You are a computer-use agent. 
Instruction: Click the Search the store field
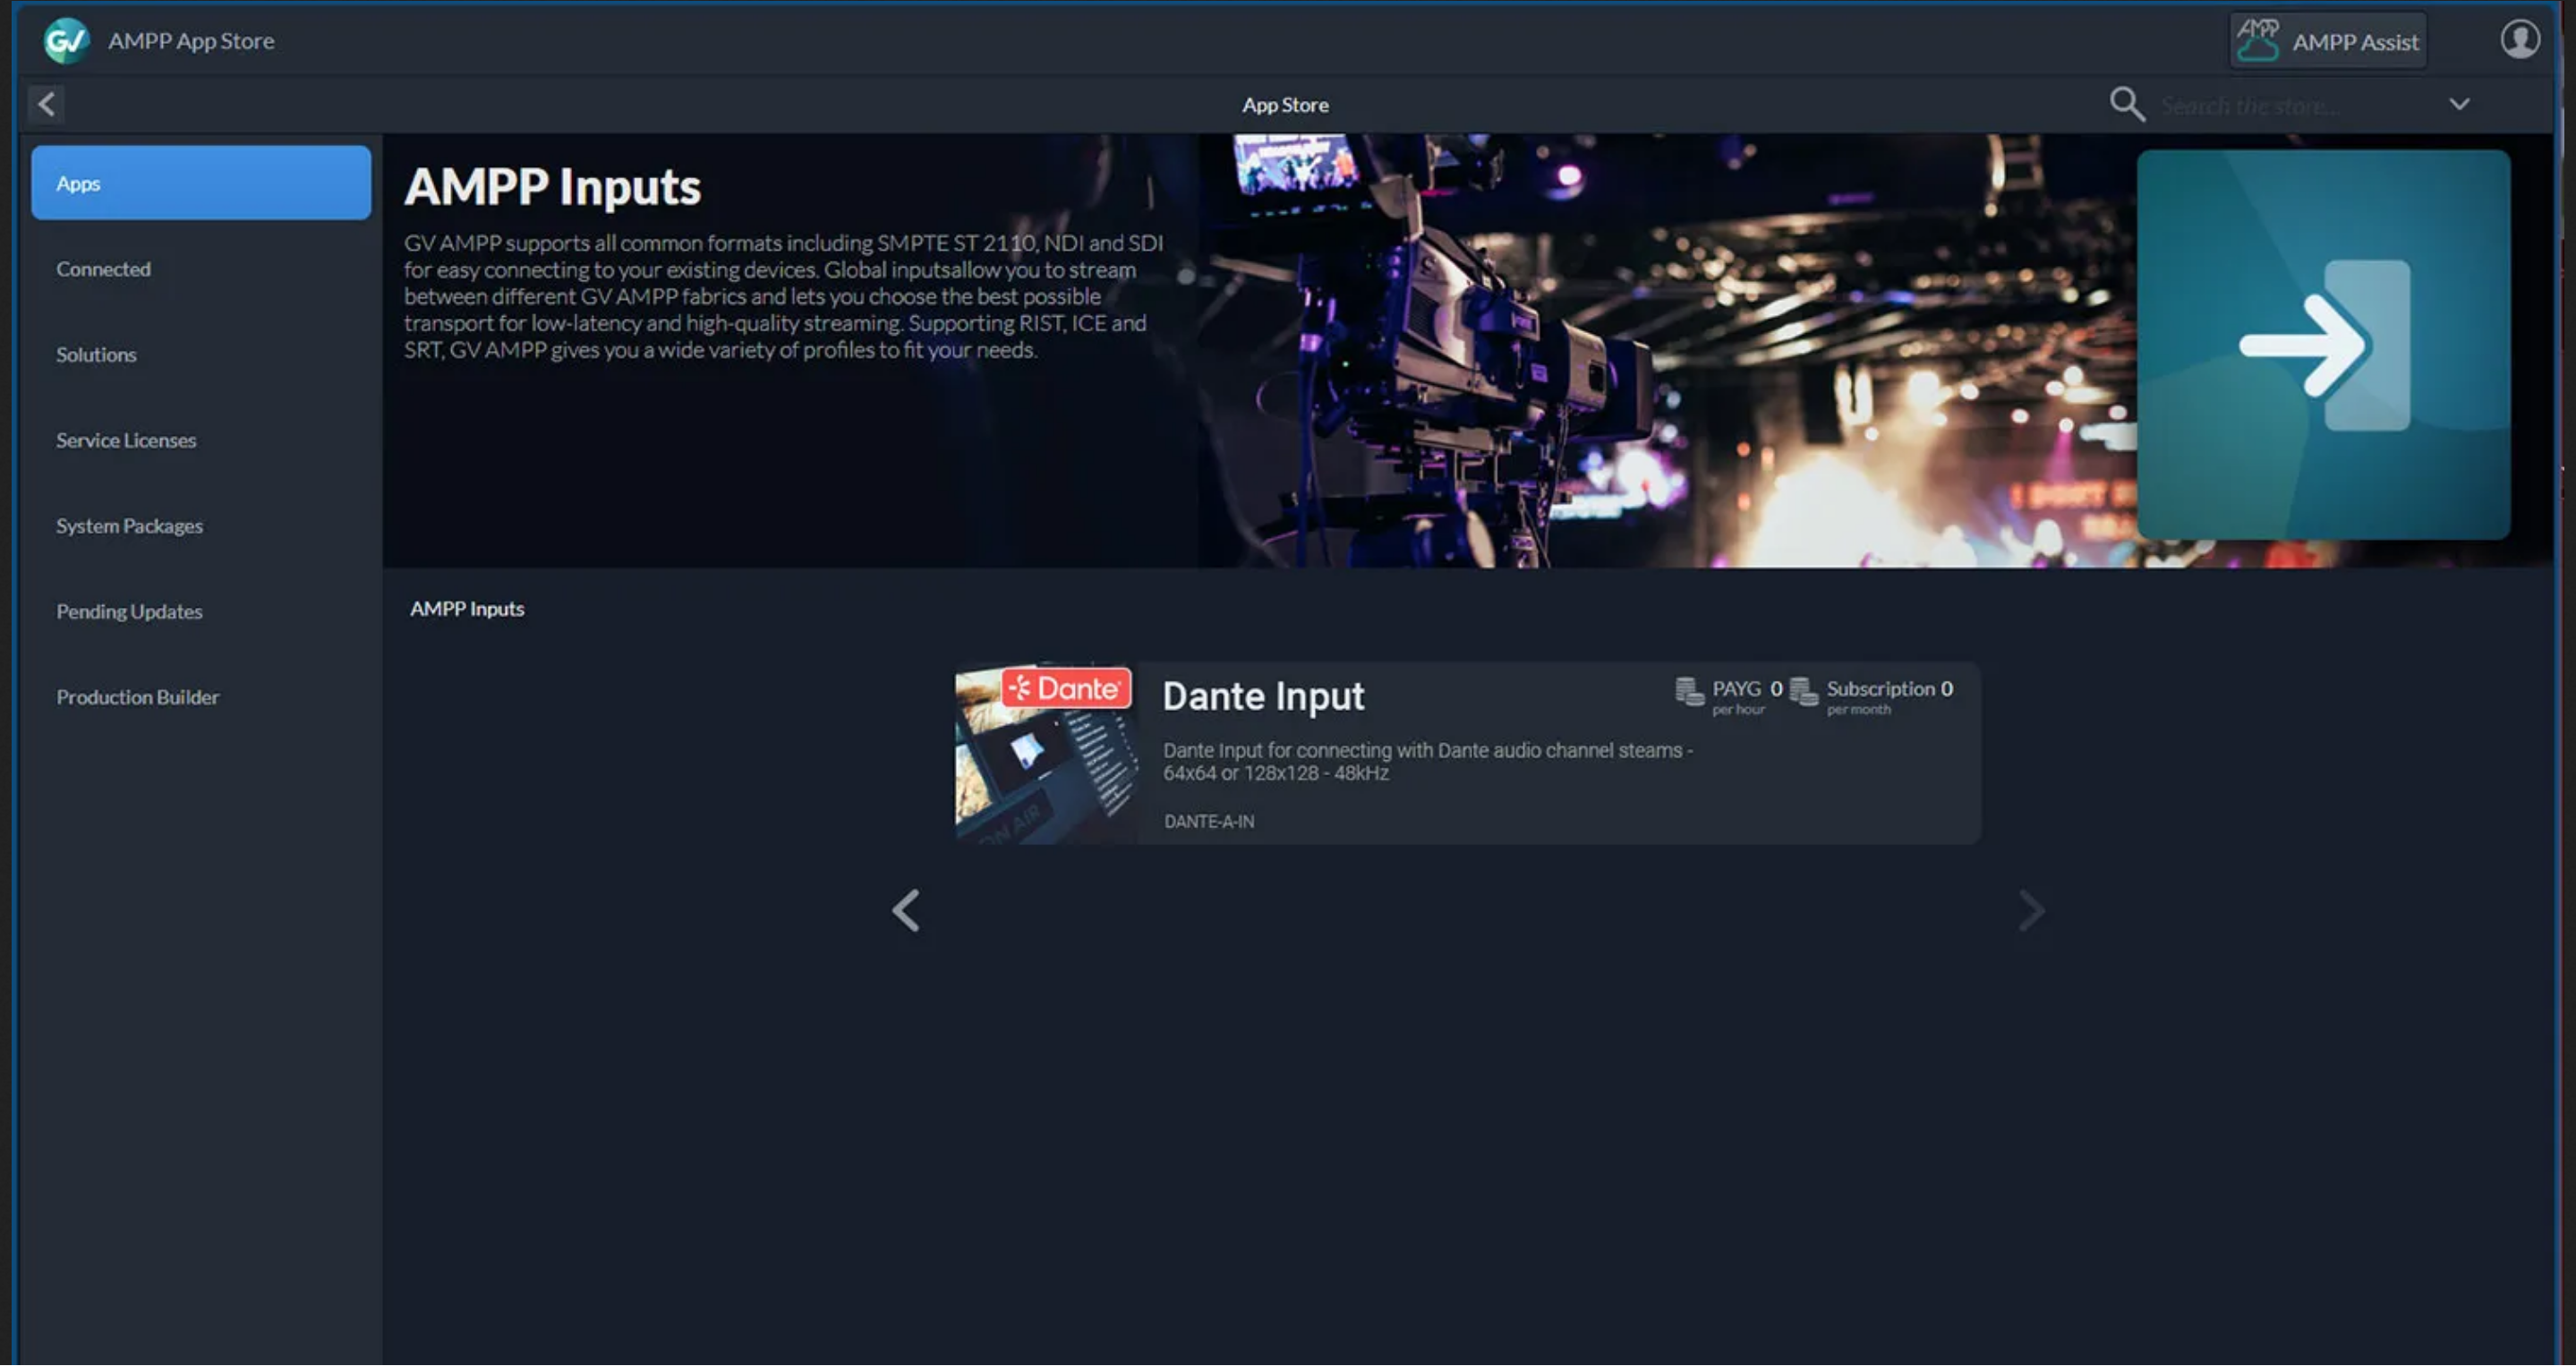(2290, 105)
